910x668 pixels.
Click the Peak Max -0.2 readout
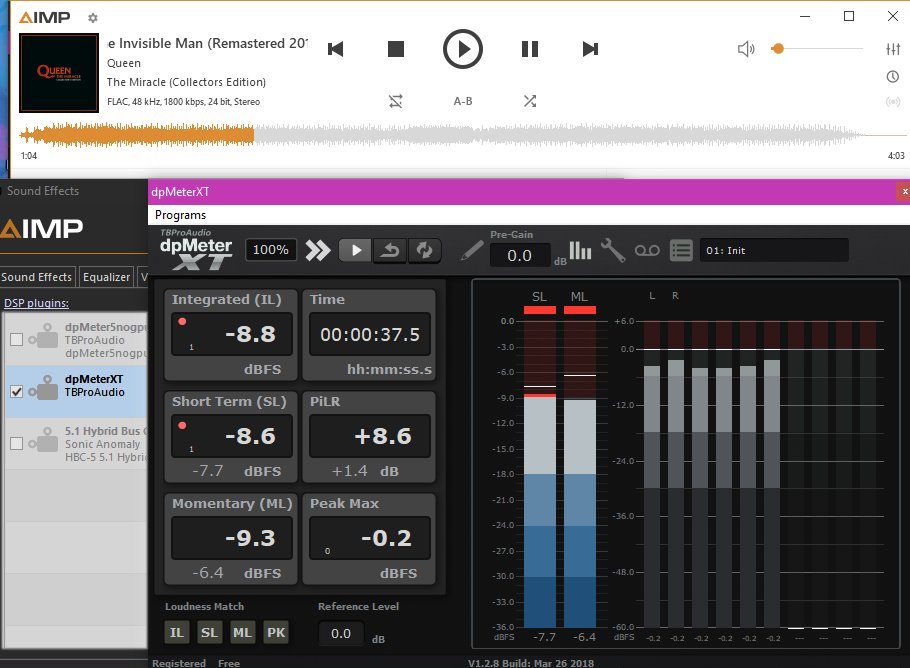pos(370,538)
